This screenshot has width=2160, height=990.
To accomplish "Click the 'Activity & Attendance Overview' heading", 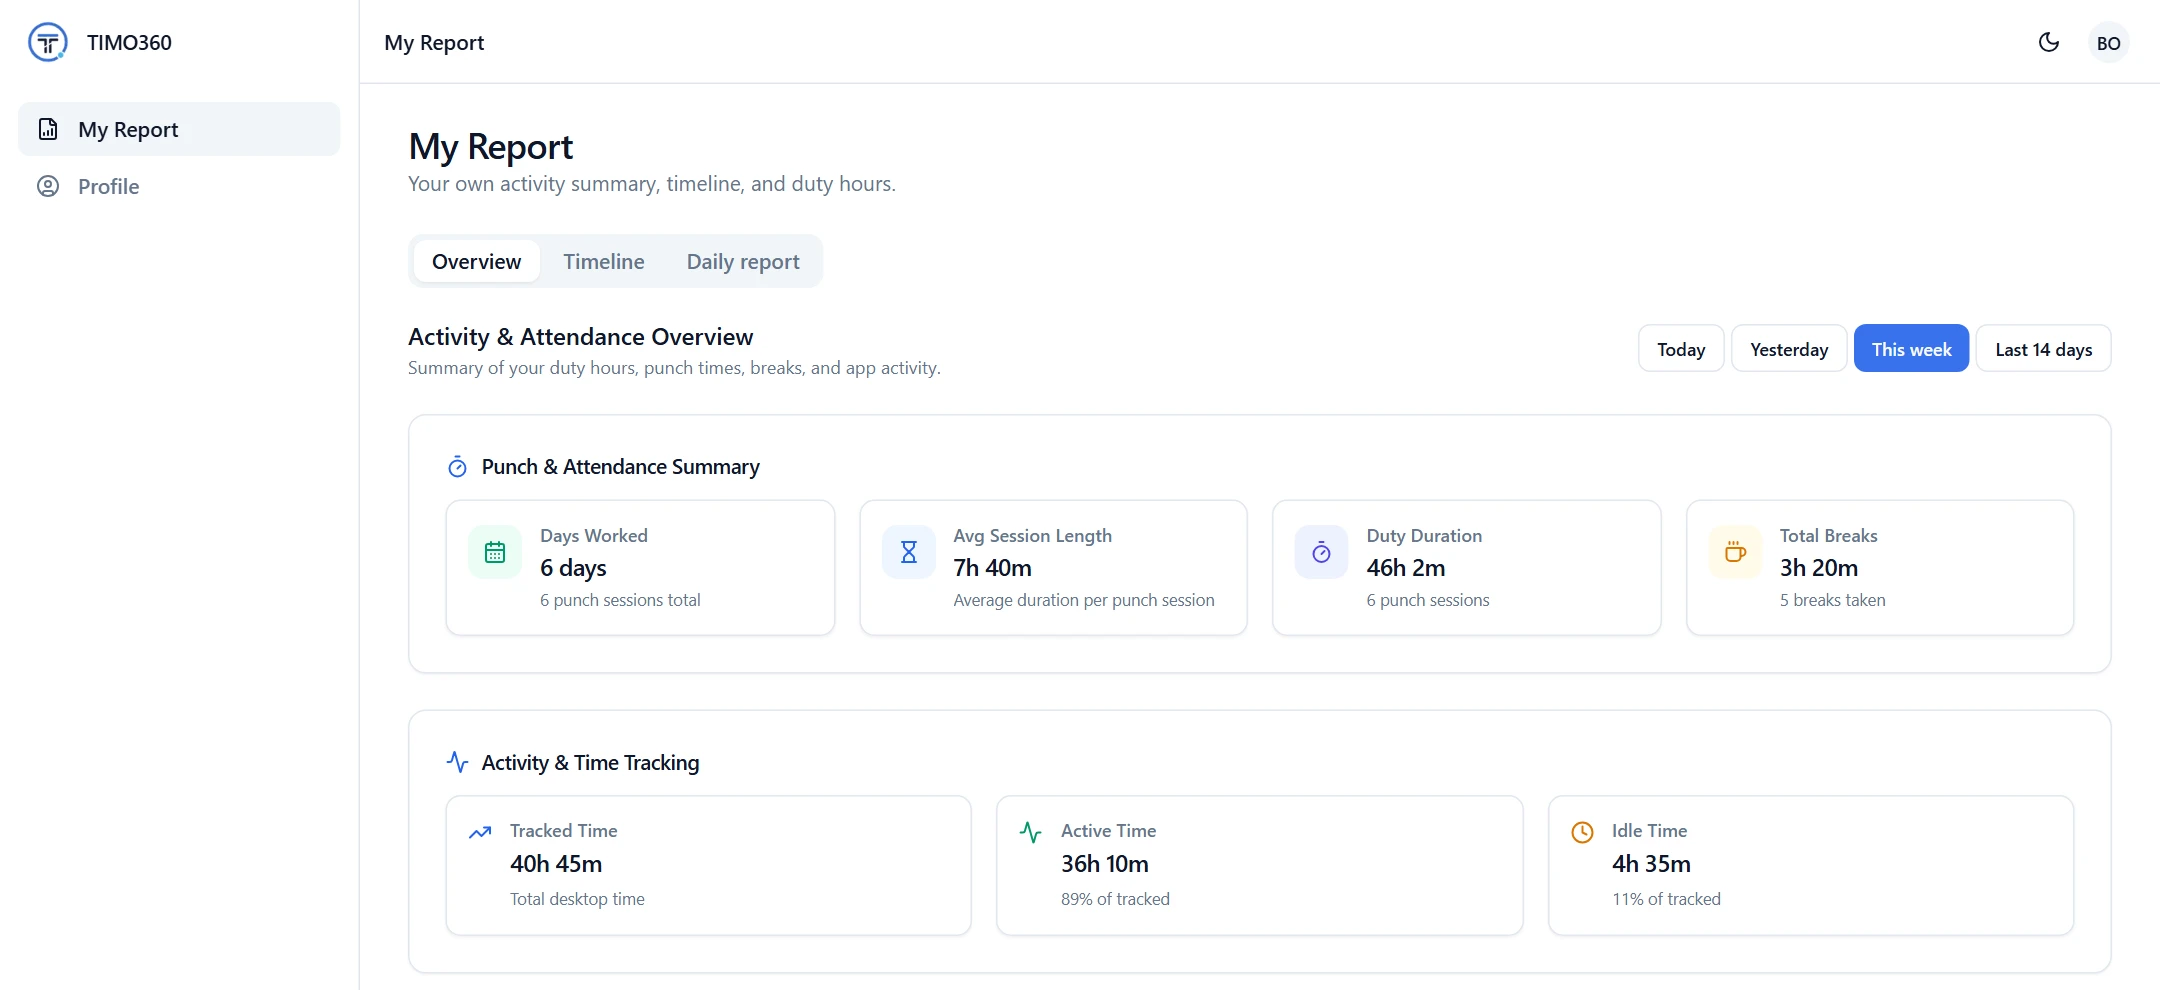I will [581, 337].
